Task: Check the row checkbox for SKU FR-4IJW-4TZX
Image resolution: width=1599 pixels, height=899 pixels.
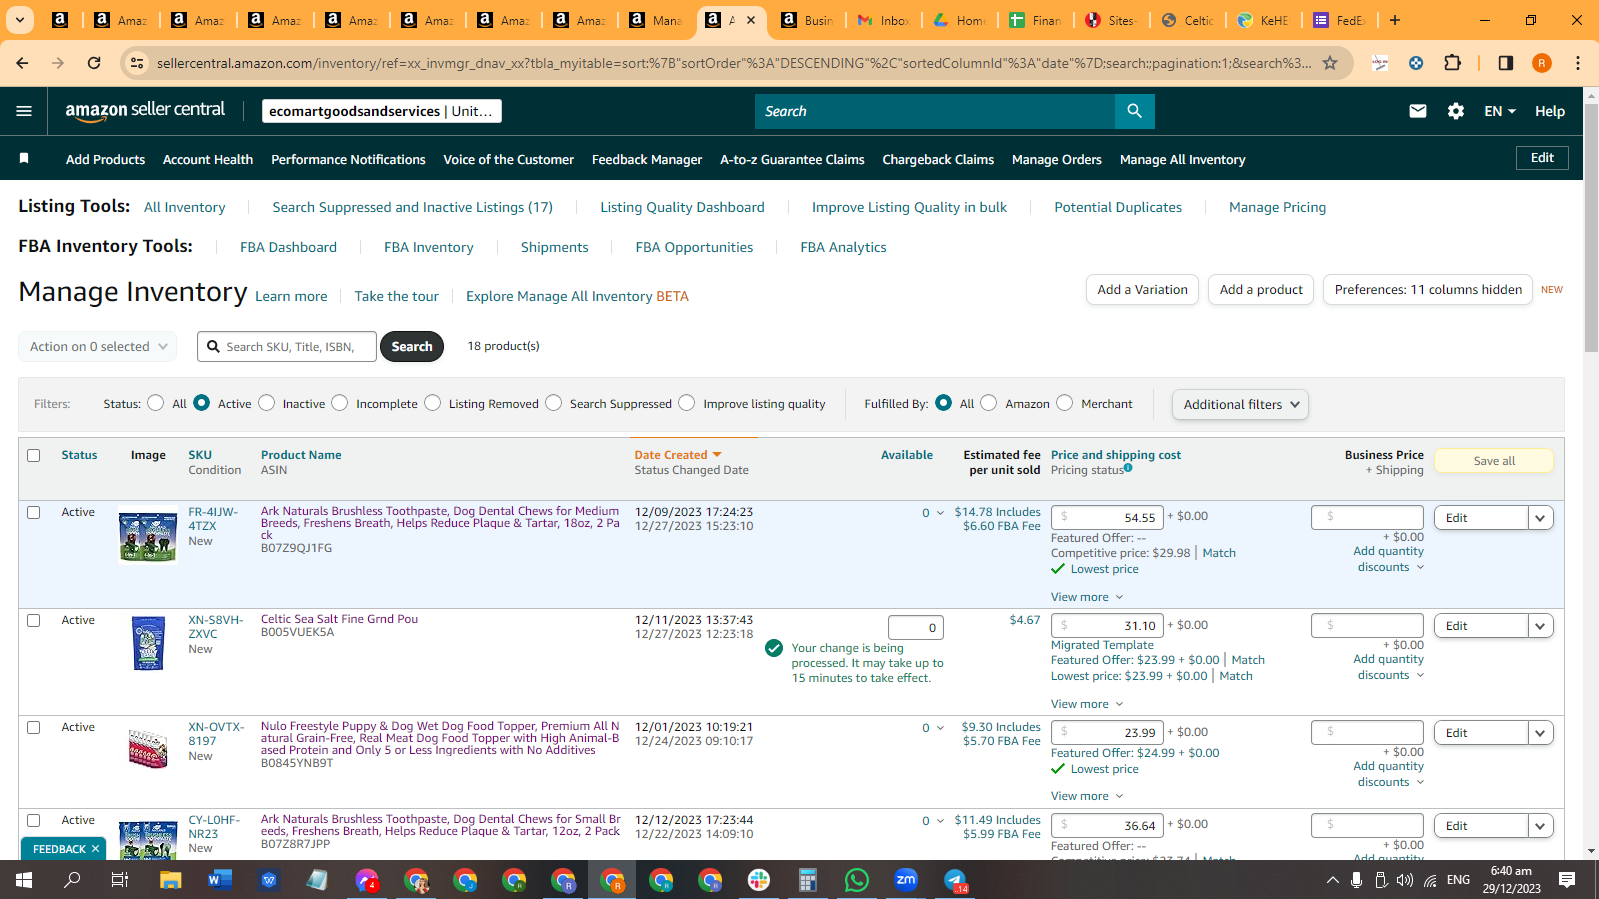Action: click(x=34, y=512)
